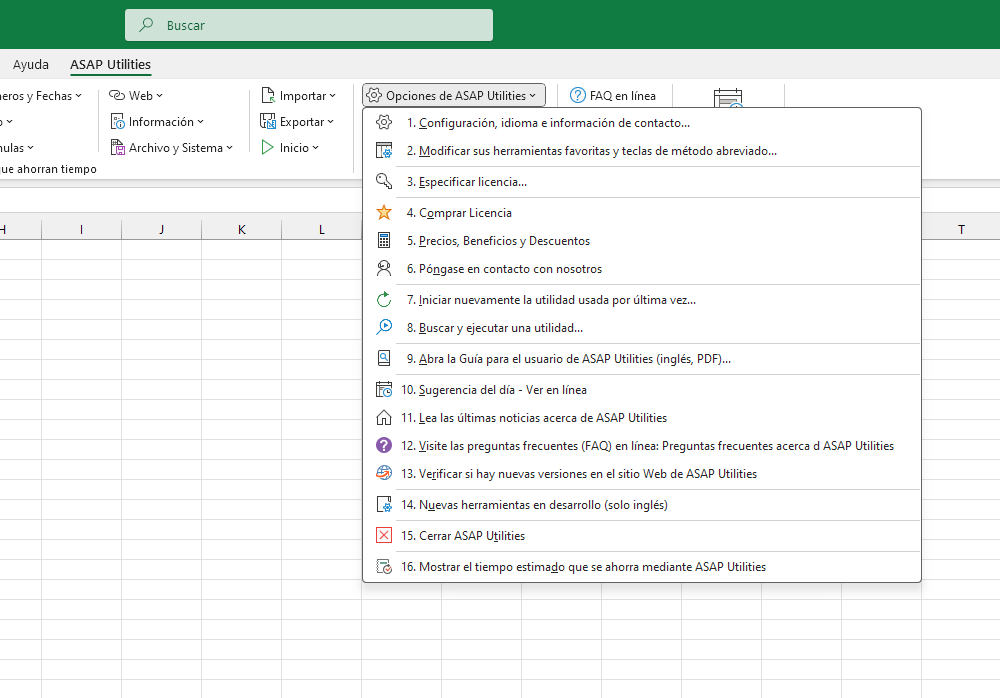Viewport: 1000px width, 698px height.
Task: Choose Mostrar el tiempo estimado entry
Action: 642,567
